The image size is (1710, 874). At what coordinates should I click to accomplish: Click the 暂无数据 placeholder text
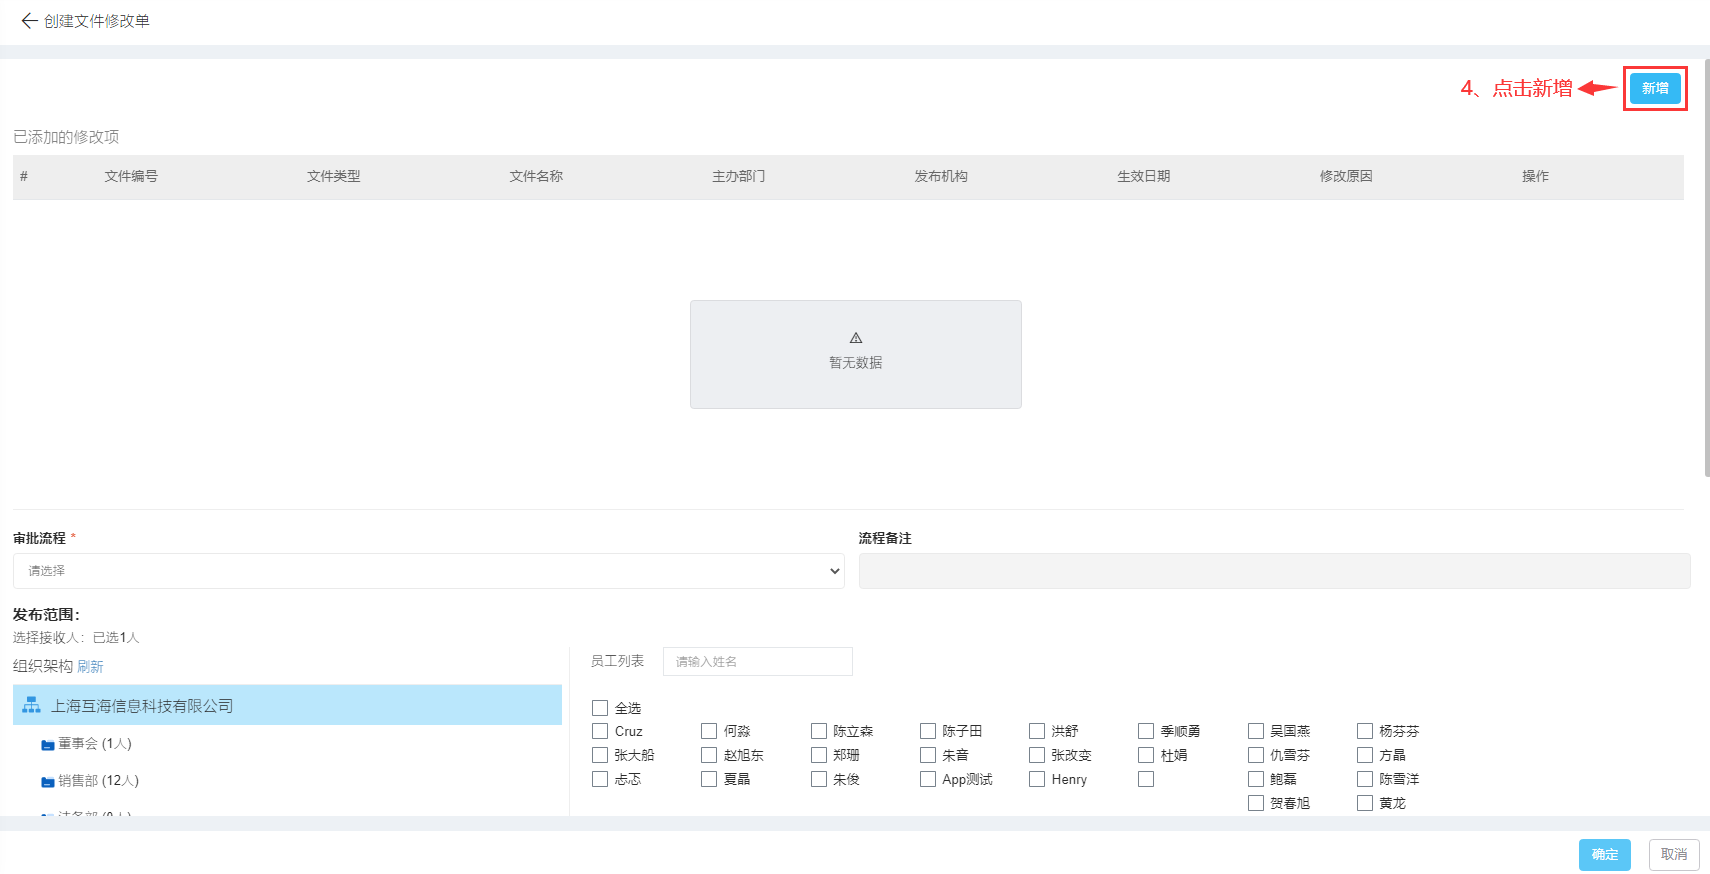[856, 362]
